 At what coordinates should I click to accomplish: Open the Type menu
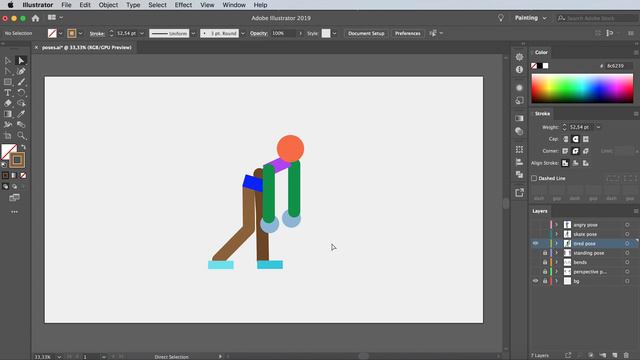pyautogui.click(x=133, y=5)
